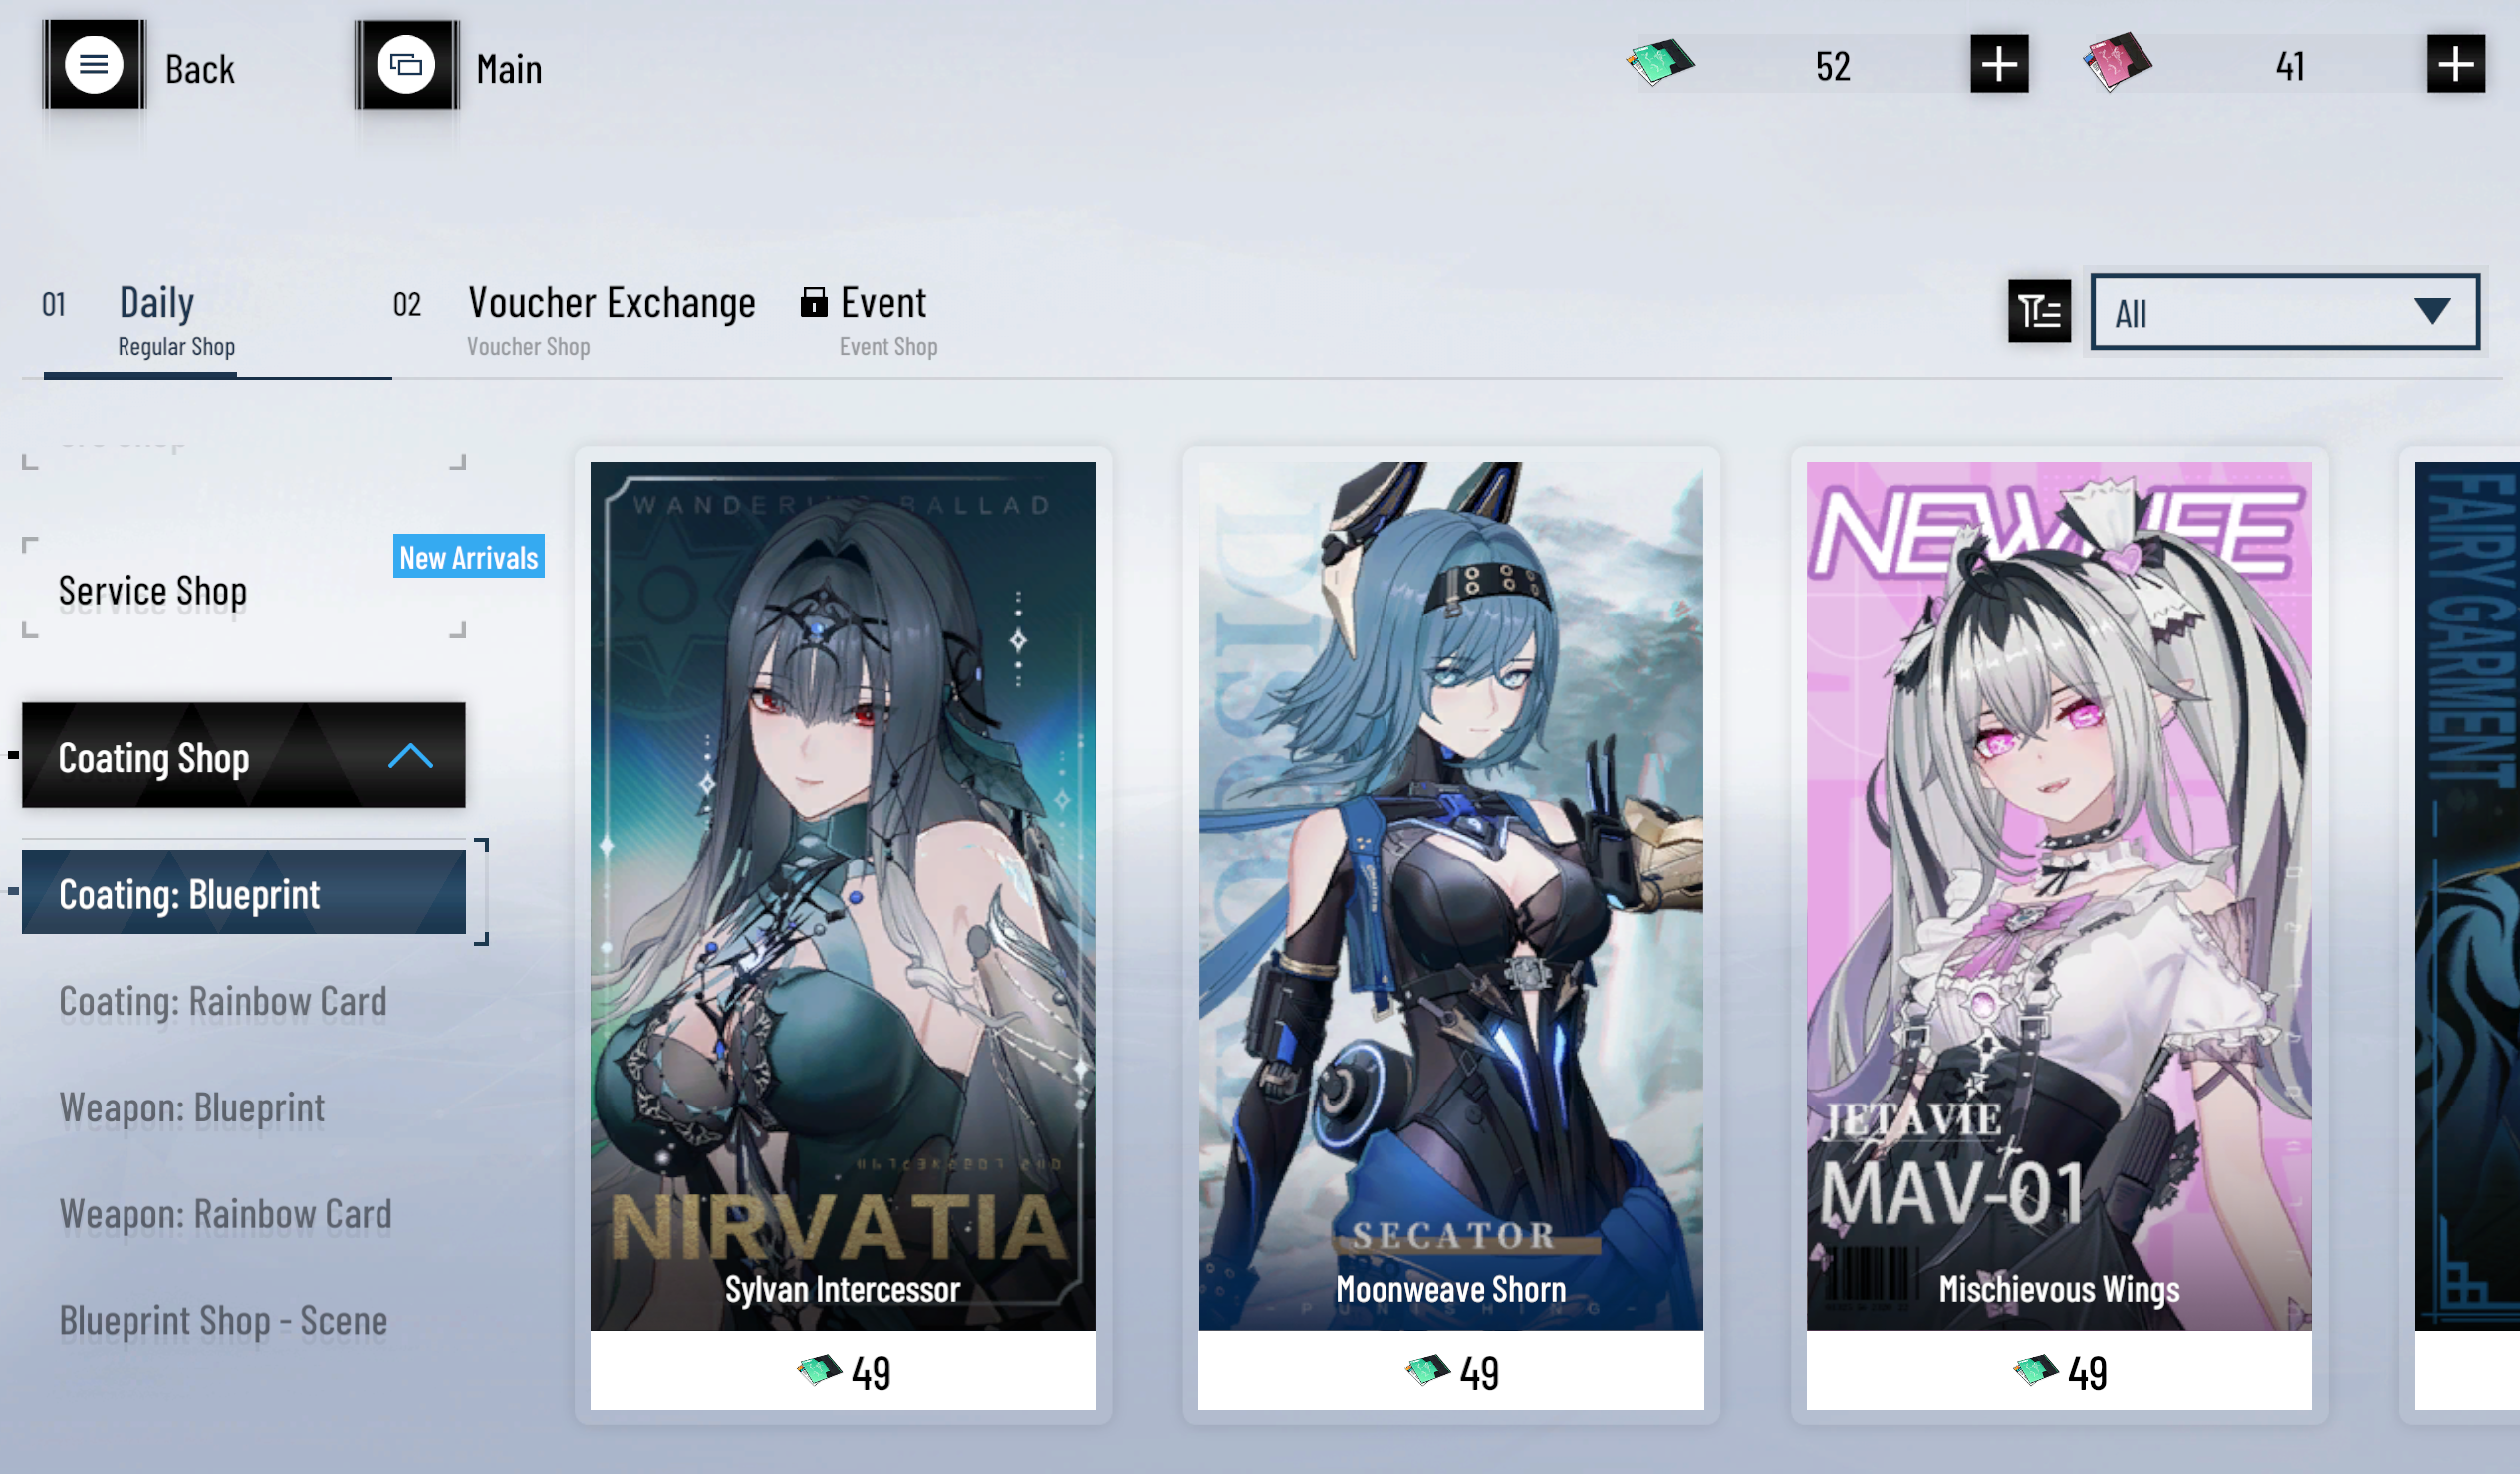Click the pink currency balance 41
Viewport: 2520px width, 1474px height.
(x=2290, y=66)
